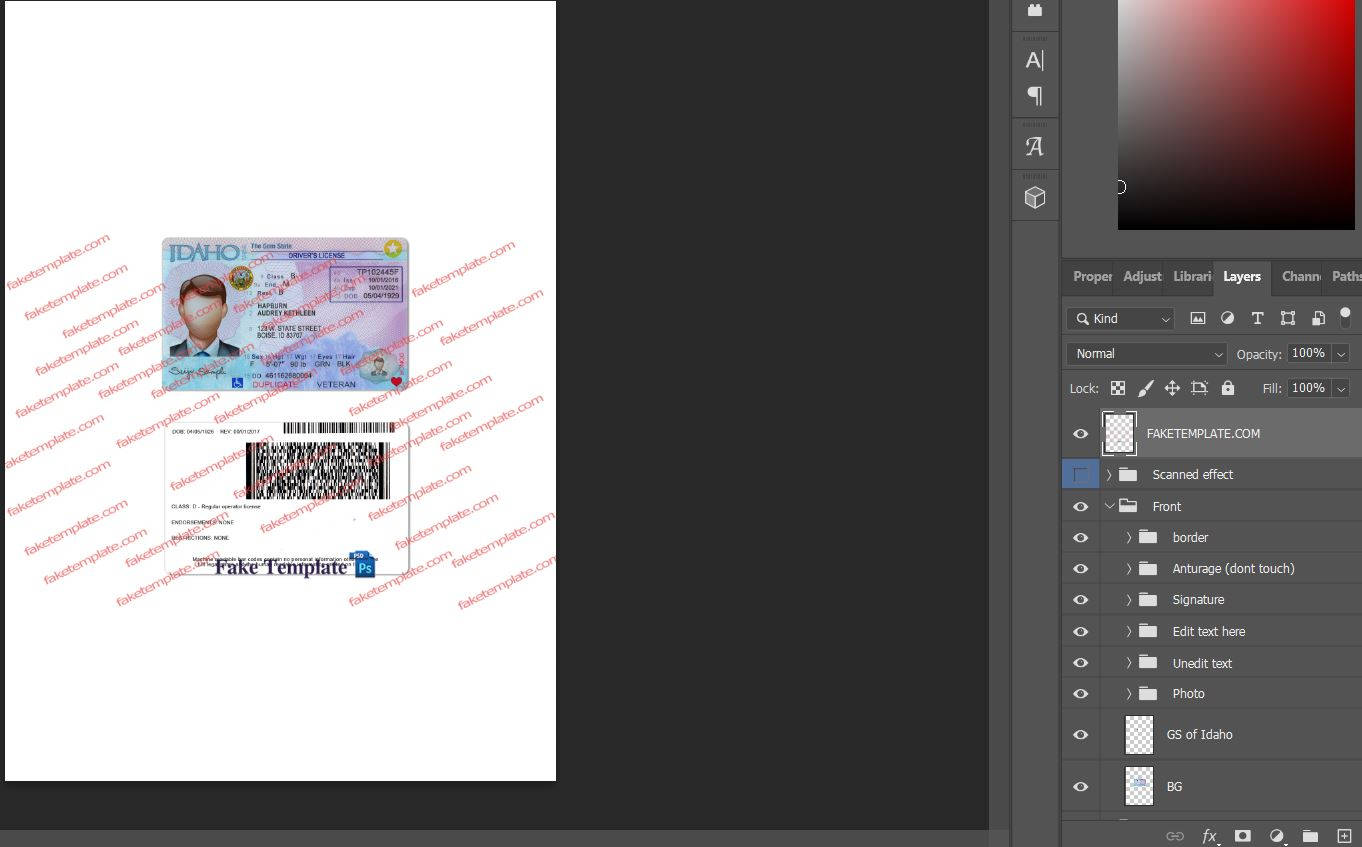The width and height of the screenshot is (1362, 847).
Task: Hide the BG layer via eye icon
Action: (1080, 787)
